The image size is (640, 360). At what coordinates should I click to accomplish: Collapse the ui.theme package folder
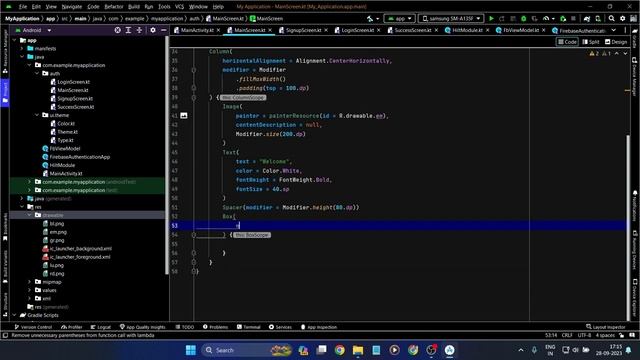pyautogui.click(x=37, y=115)
